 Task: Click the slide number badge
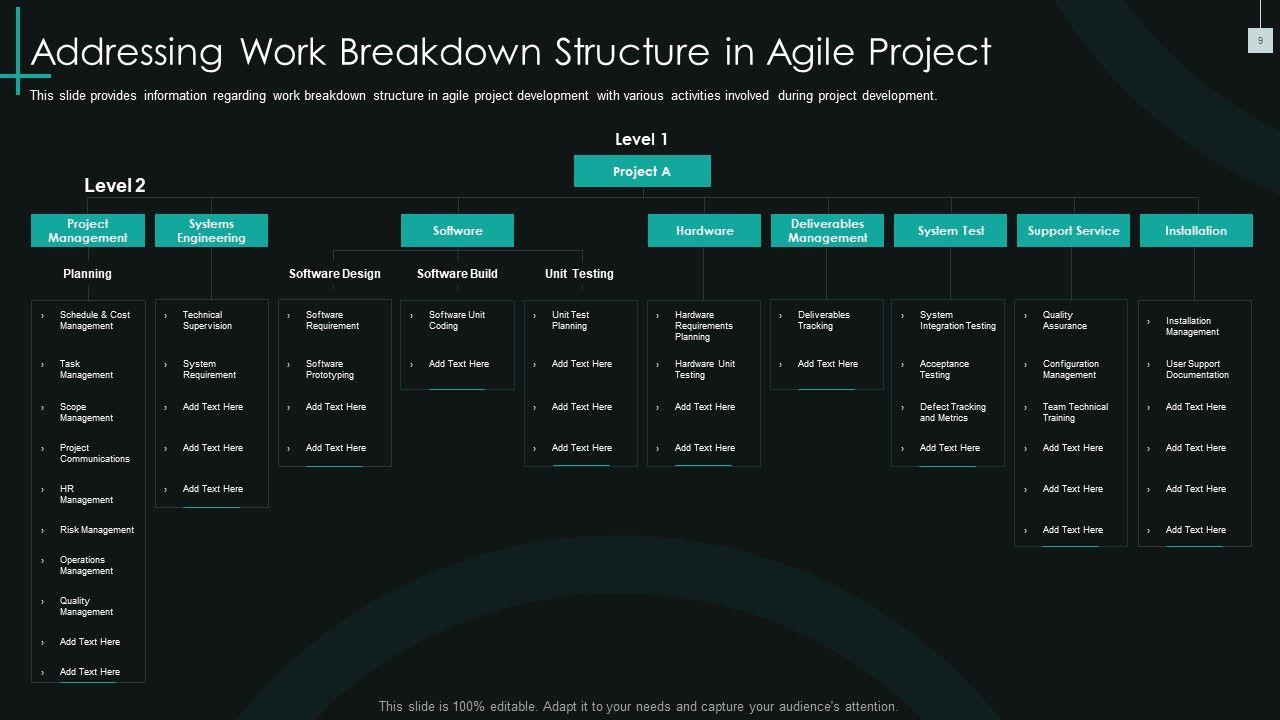click(x=1260, y=40)
